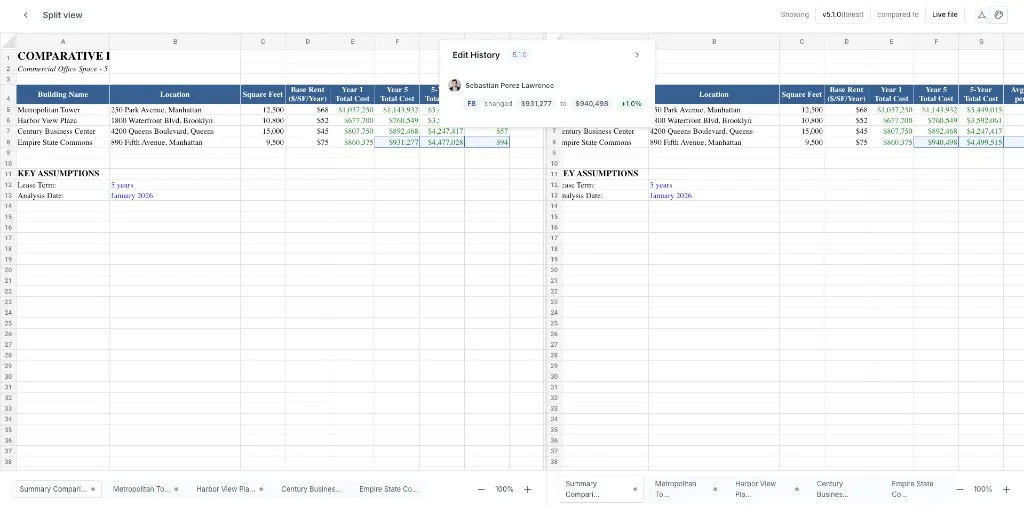Screen dimensions: 1024x506
Task: Click the left pane Base Rent header cell
Action: [308, 94]
